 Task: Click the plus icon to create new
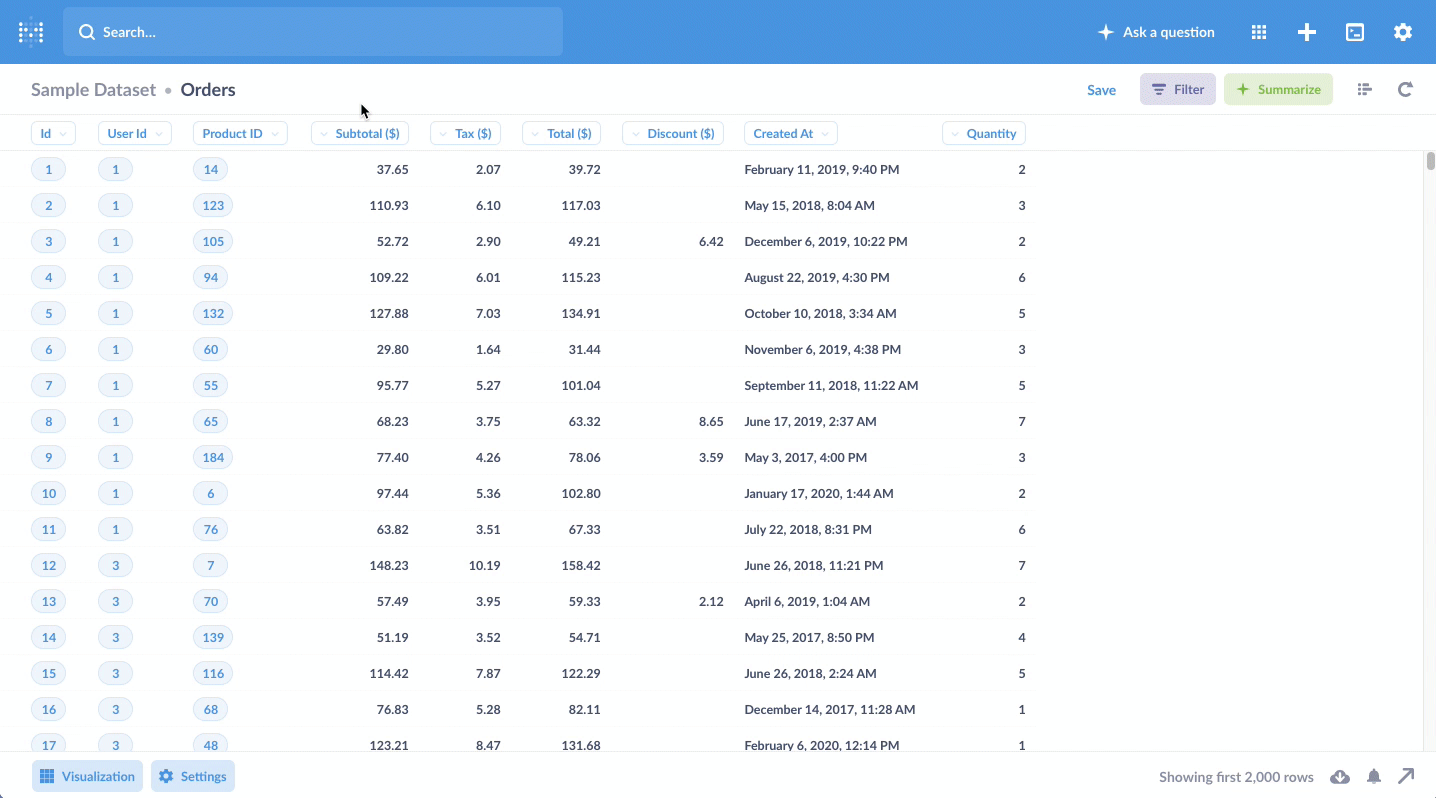[1307, 32]
